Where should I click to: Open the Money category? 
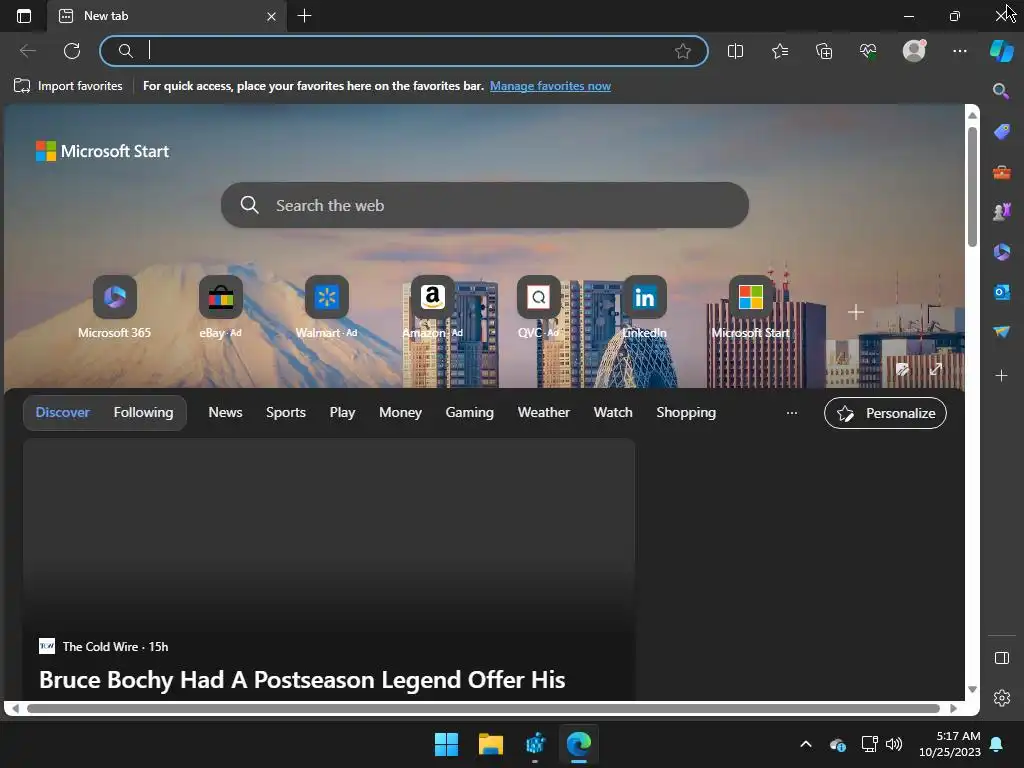coord(400,412)
